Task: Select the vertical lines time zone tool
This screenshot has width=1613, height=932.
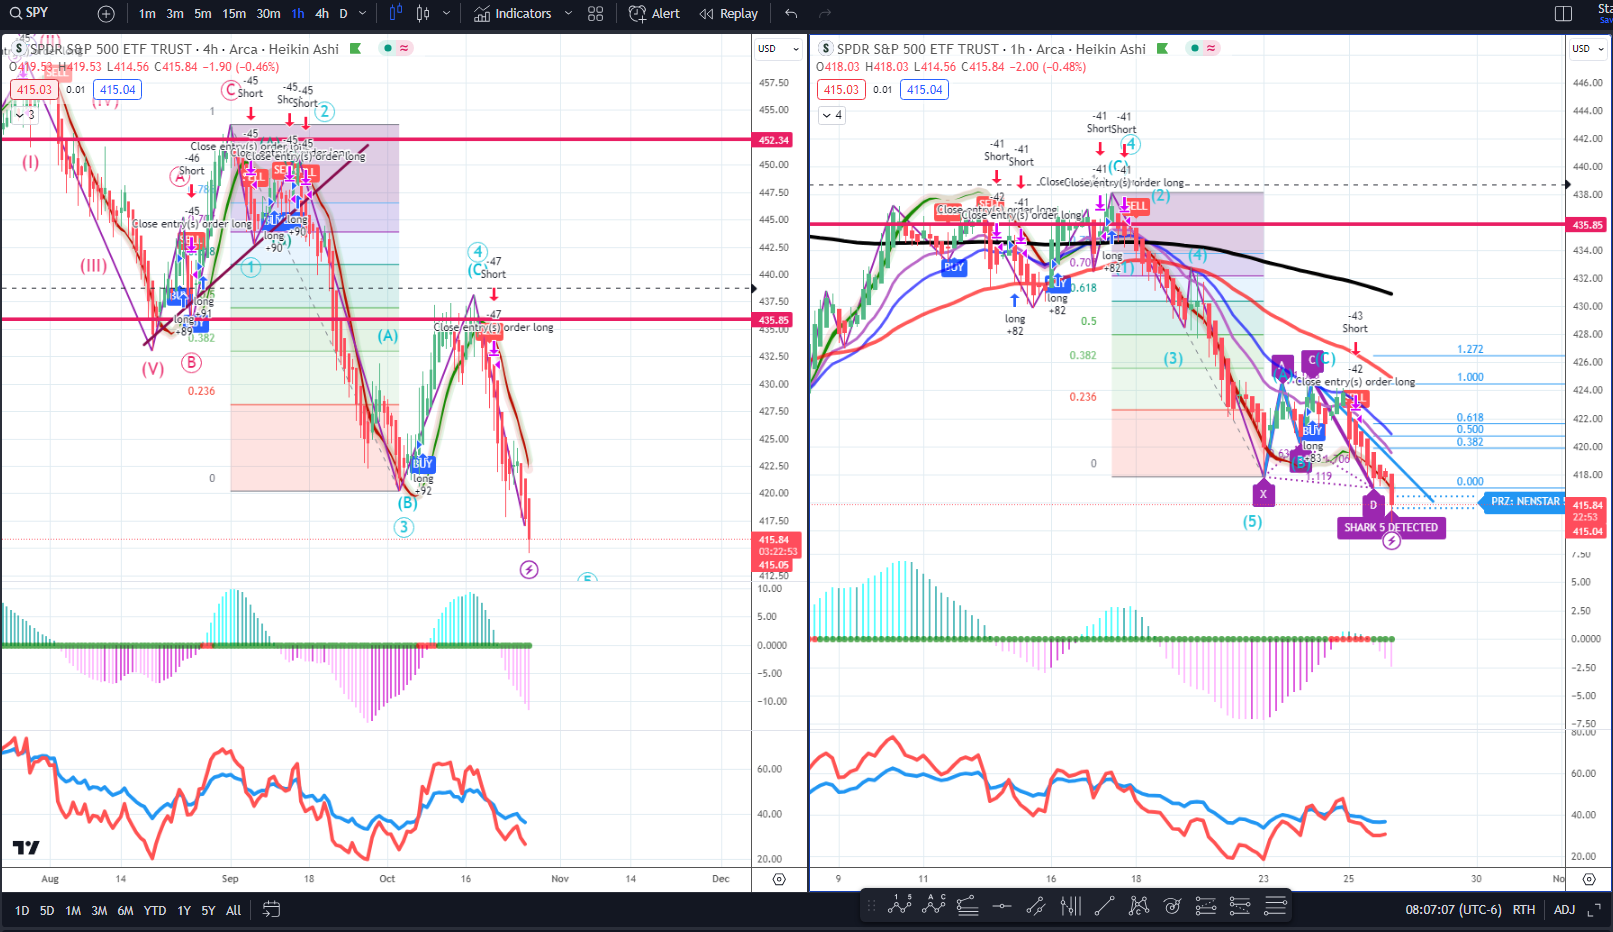Action: tap(1071, 906)
